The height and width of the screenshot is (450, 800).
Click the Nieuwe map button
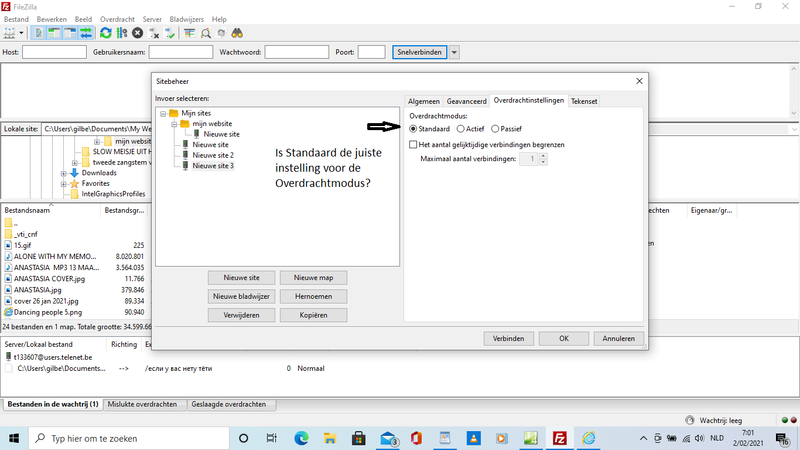tap(313, 277)
